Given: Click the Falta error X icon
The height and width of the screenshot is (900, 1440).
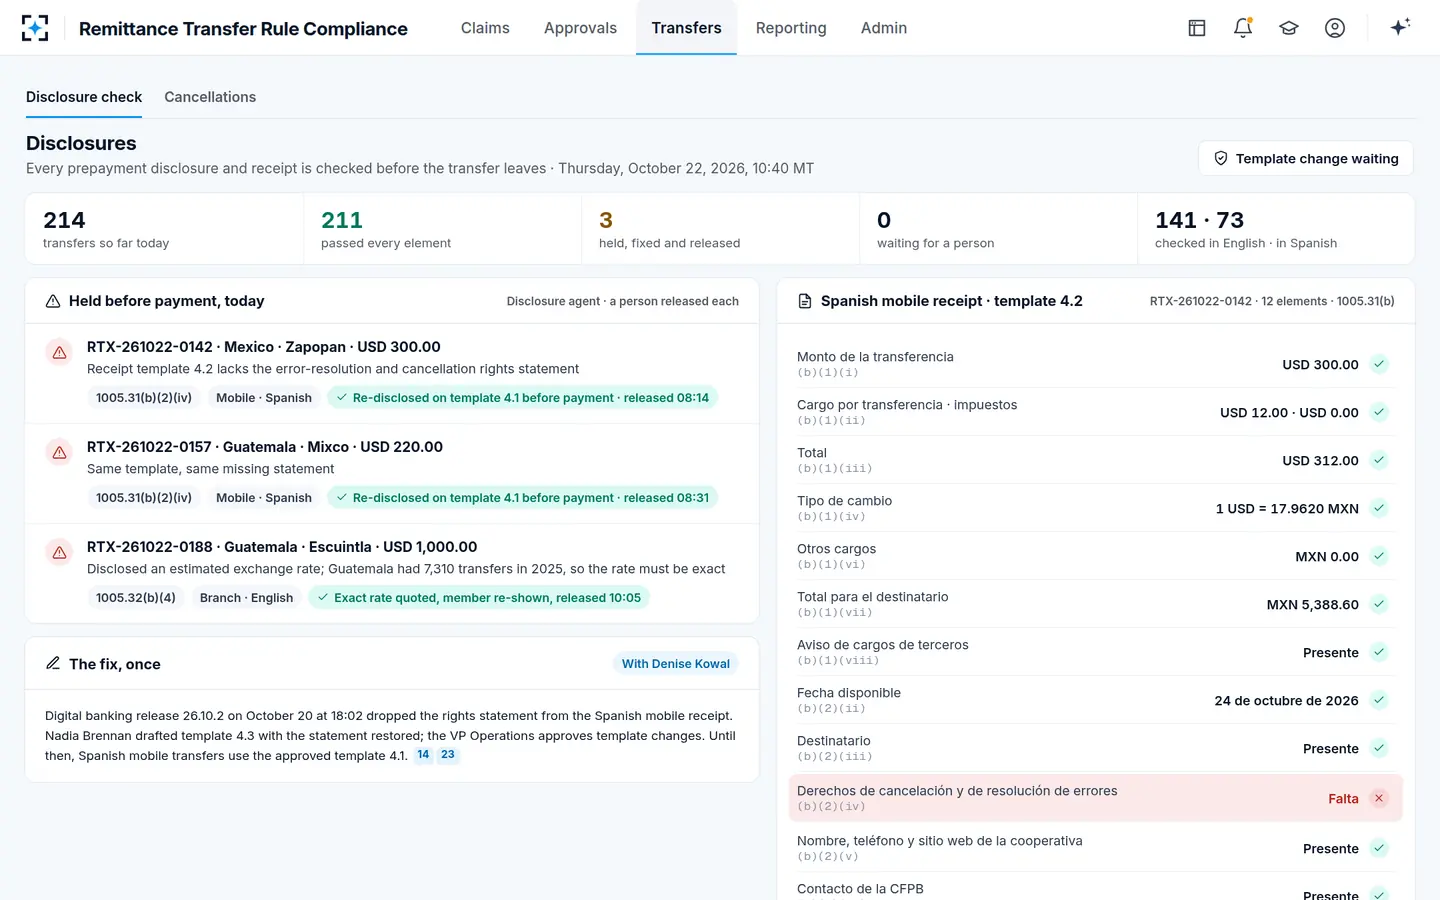Looking at the screenshot, I should pyautogui.click(x=1379, y=798).
